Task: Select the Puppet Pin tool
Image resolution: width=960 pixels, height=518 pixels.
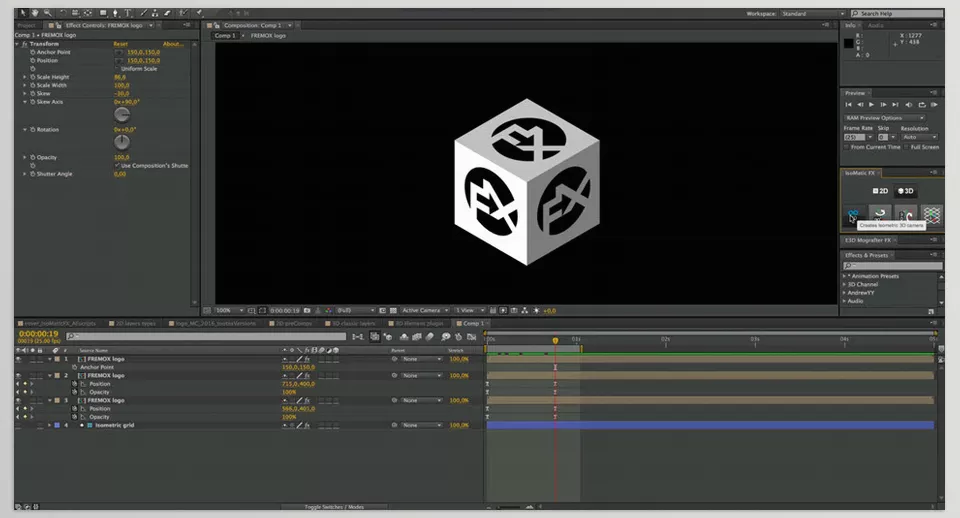Action: (199, 13)
